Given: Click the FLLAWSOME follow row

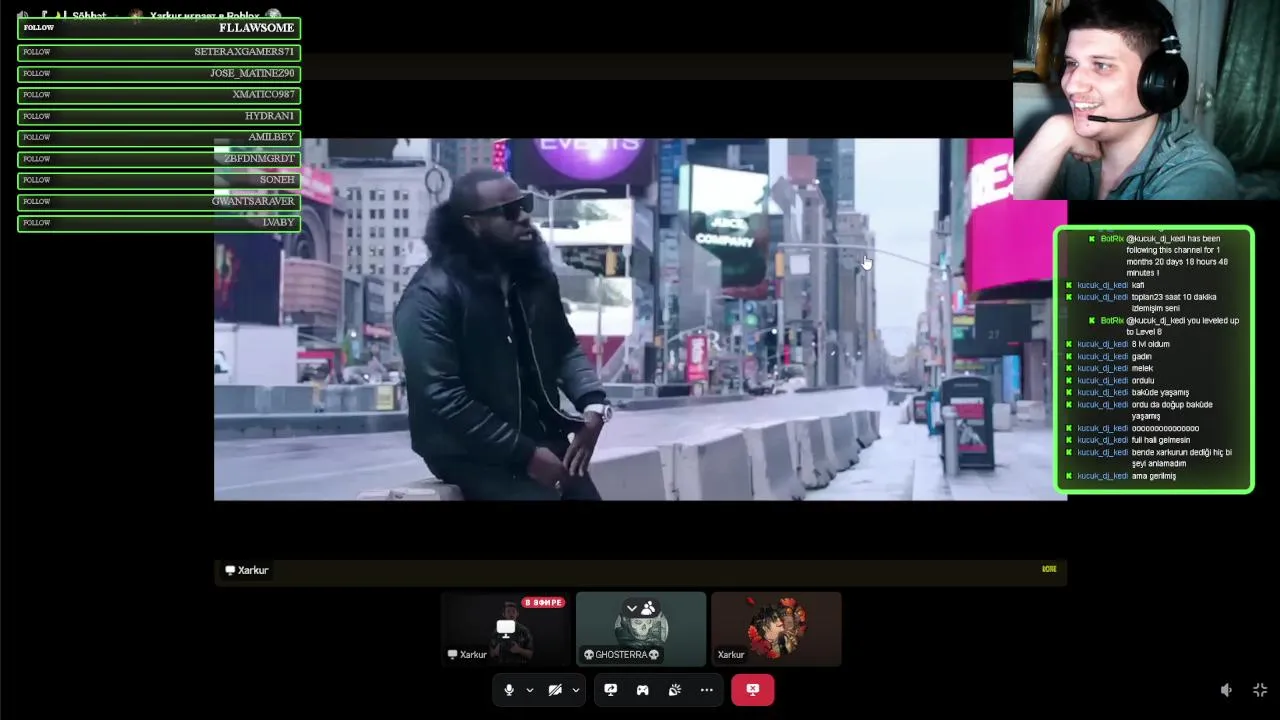Looking at the screenshot, I should coord(159,28).
